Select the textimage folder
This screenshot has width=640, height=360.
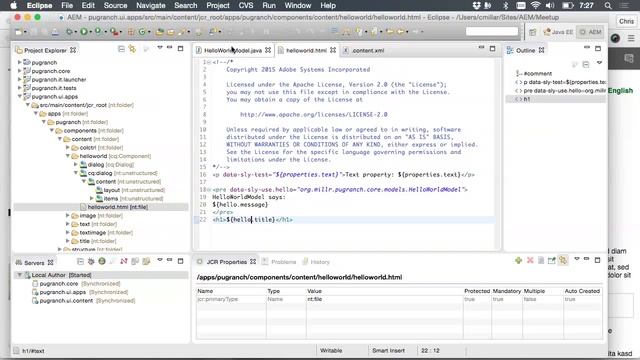102,233
